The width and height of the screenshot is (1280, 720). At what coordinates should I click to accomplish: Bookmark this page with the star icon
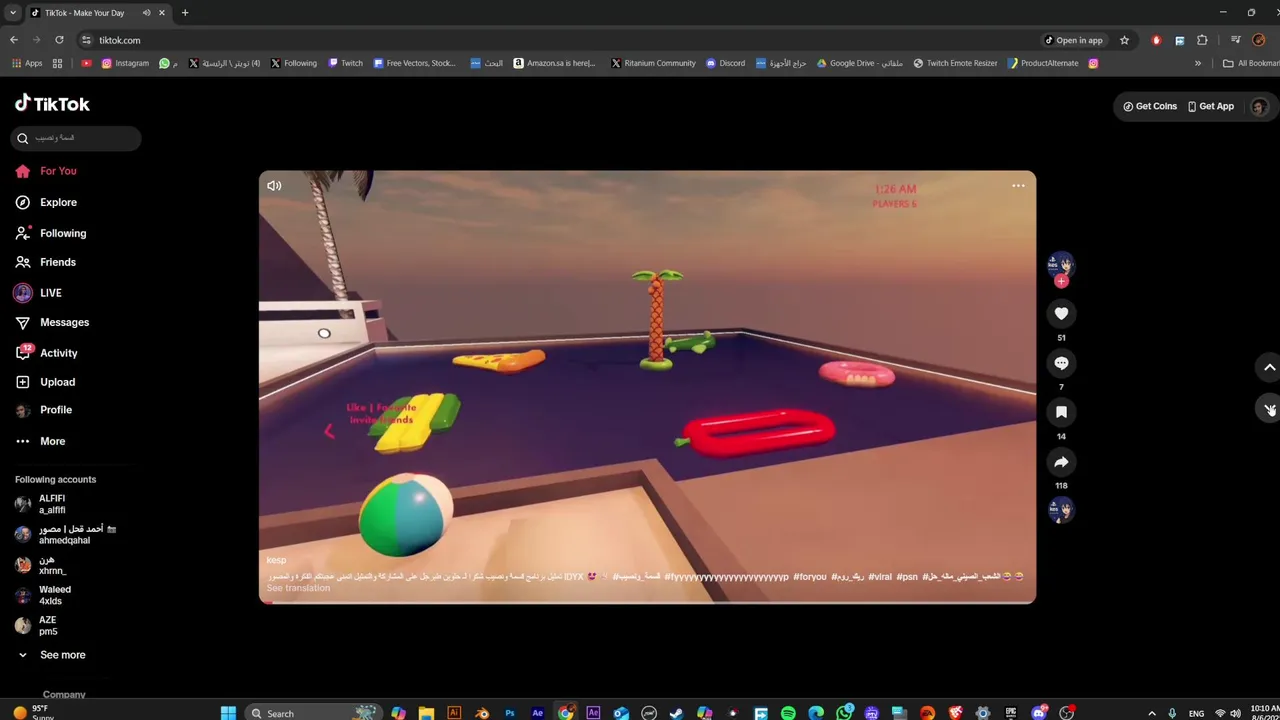coord(1124,40)
